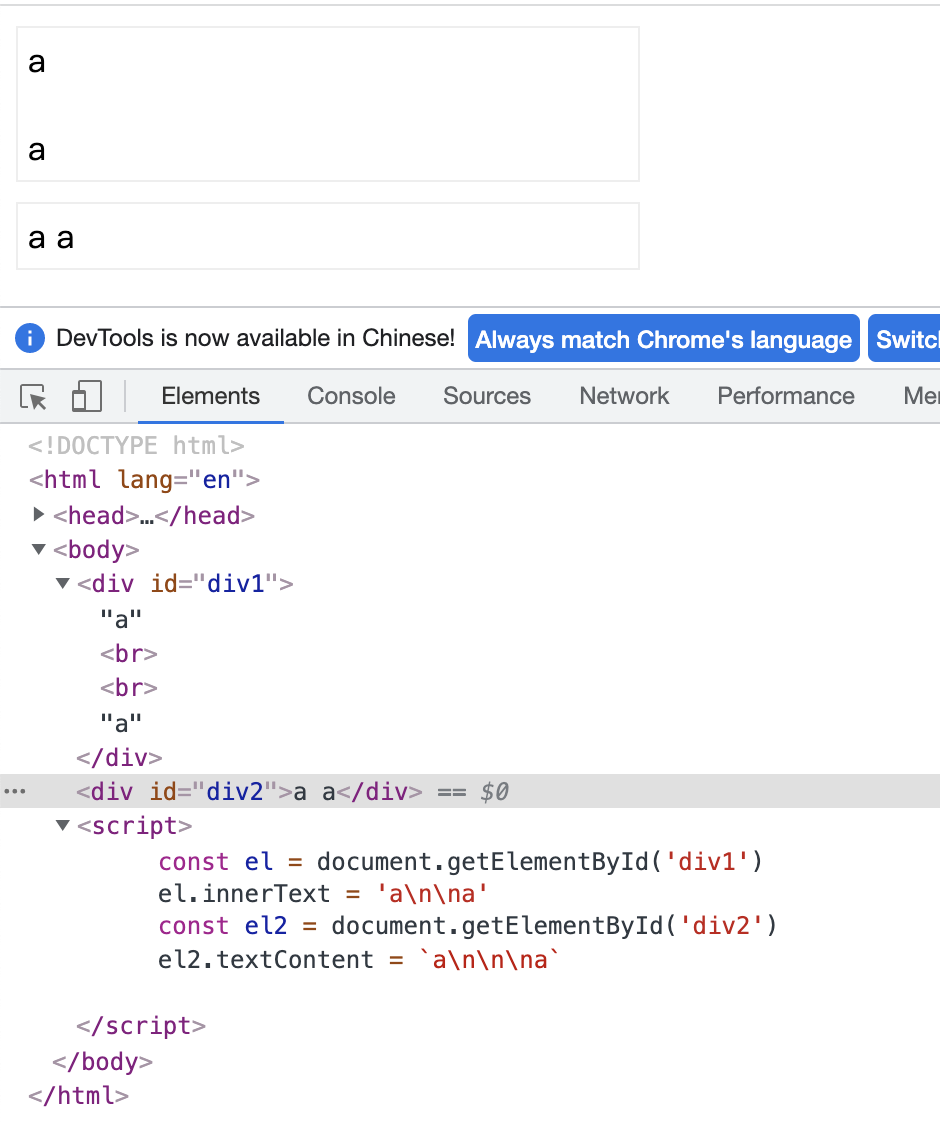This screenshot has width=940, height=1122.
Task: Select the first "a" text node in div1
Action: click(x=121, y=618)
